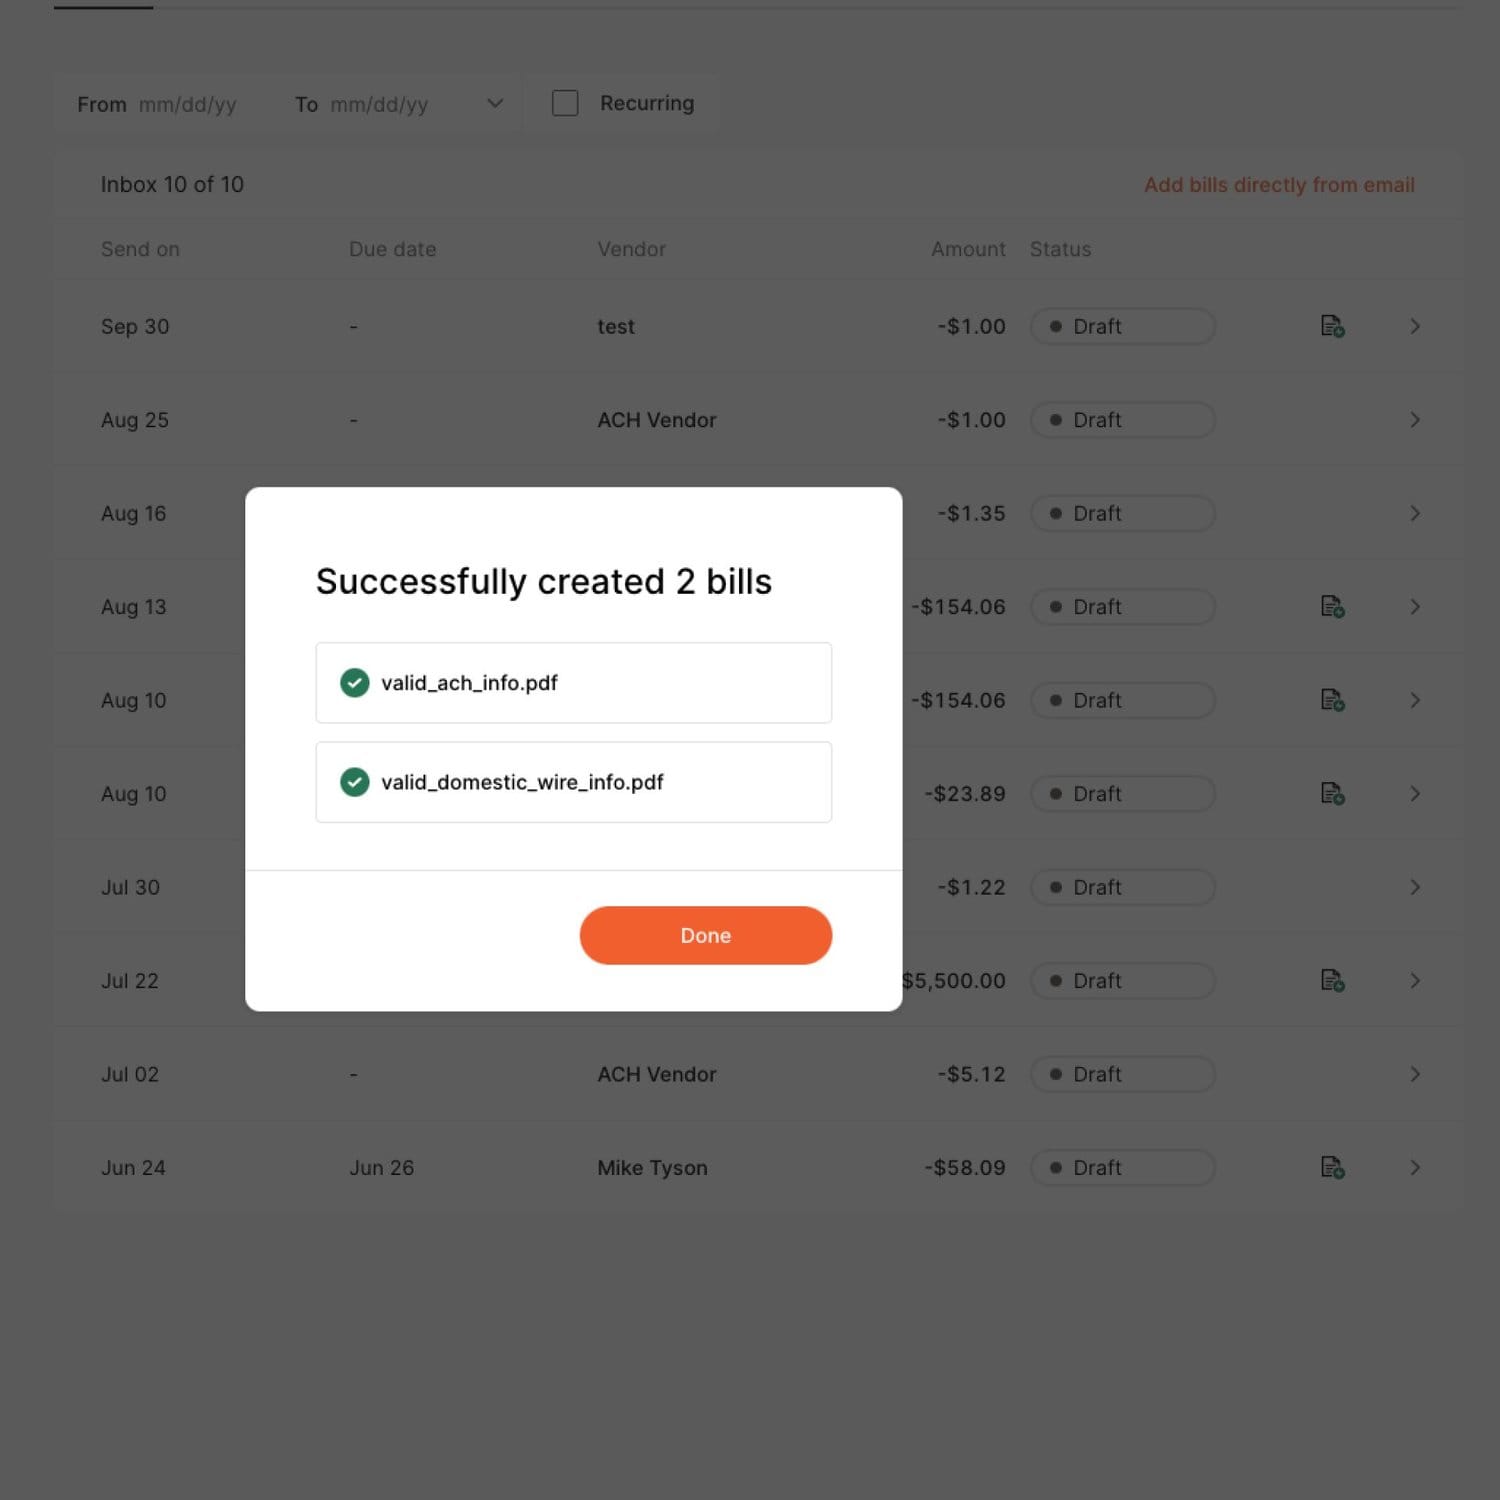Click the From date input field
The image size is (1500, 1500).
click(187, 105)
